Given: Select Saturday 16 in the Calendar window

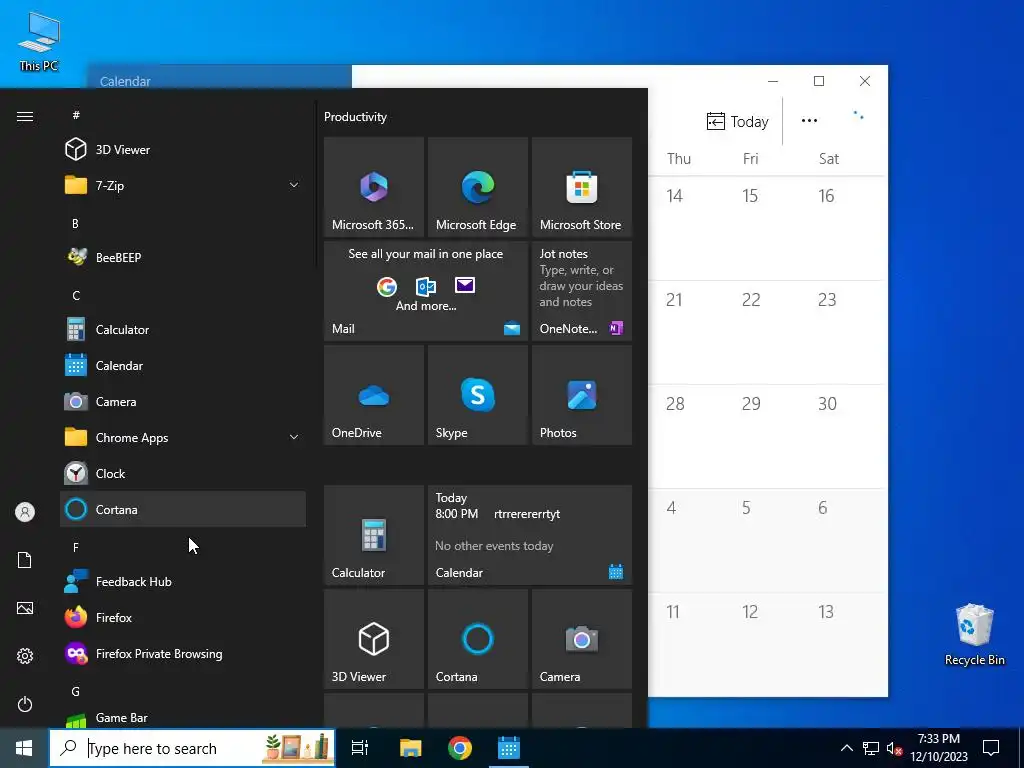Looking at the screenshot, I should pyautogui.click(x=846, y=228).
